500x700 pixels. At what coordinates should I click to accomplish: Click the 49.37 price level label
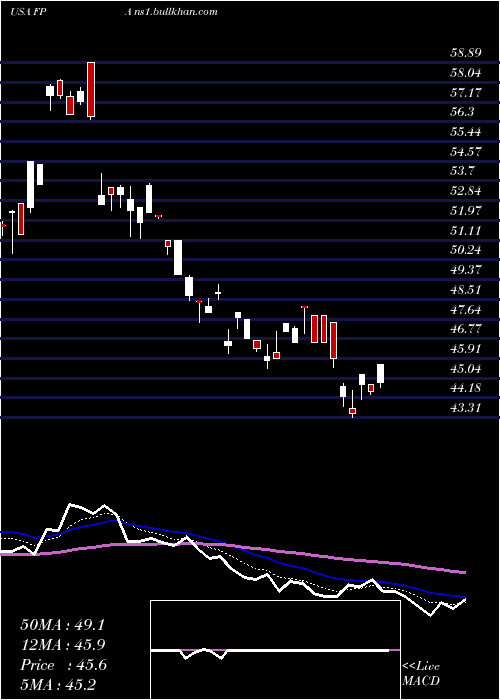coord(465,270)
